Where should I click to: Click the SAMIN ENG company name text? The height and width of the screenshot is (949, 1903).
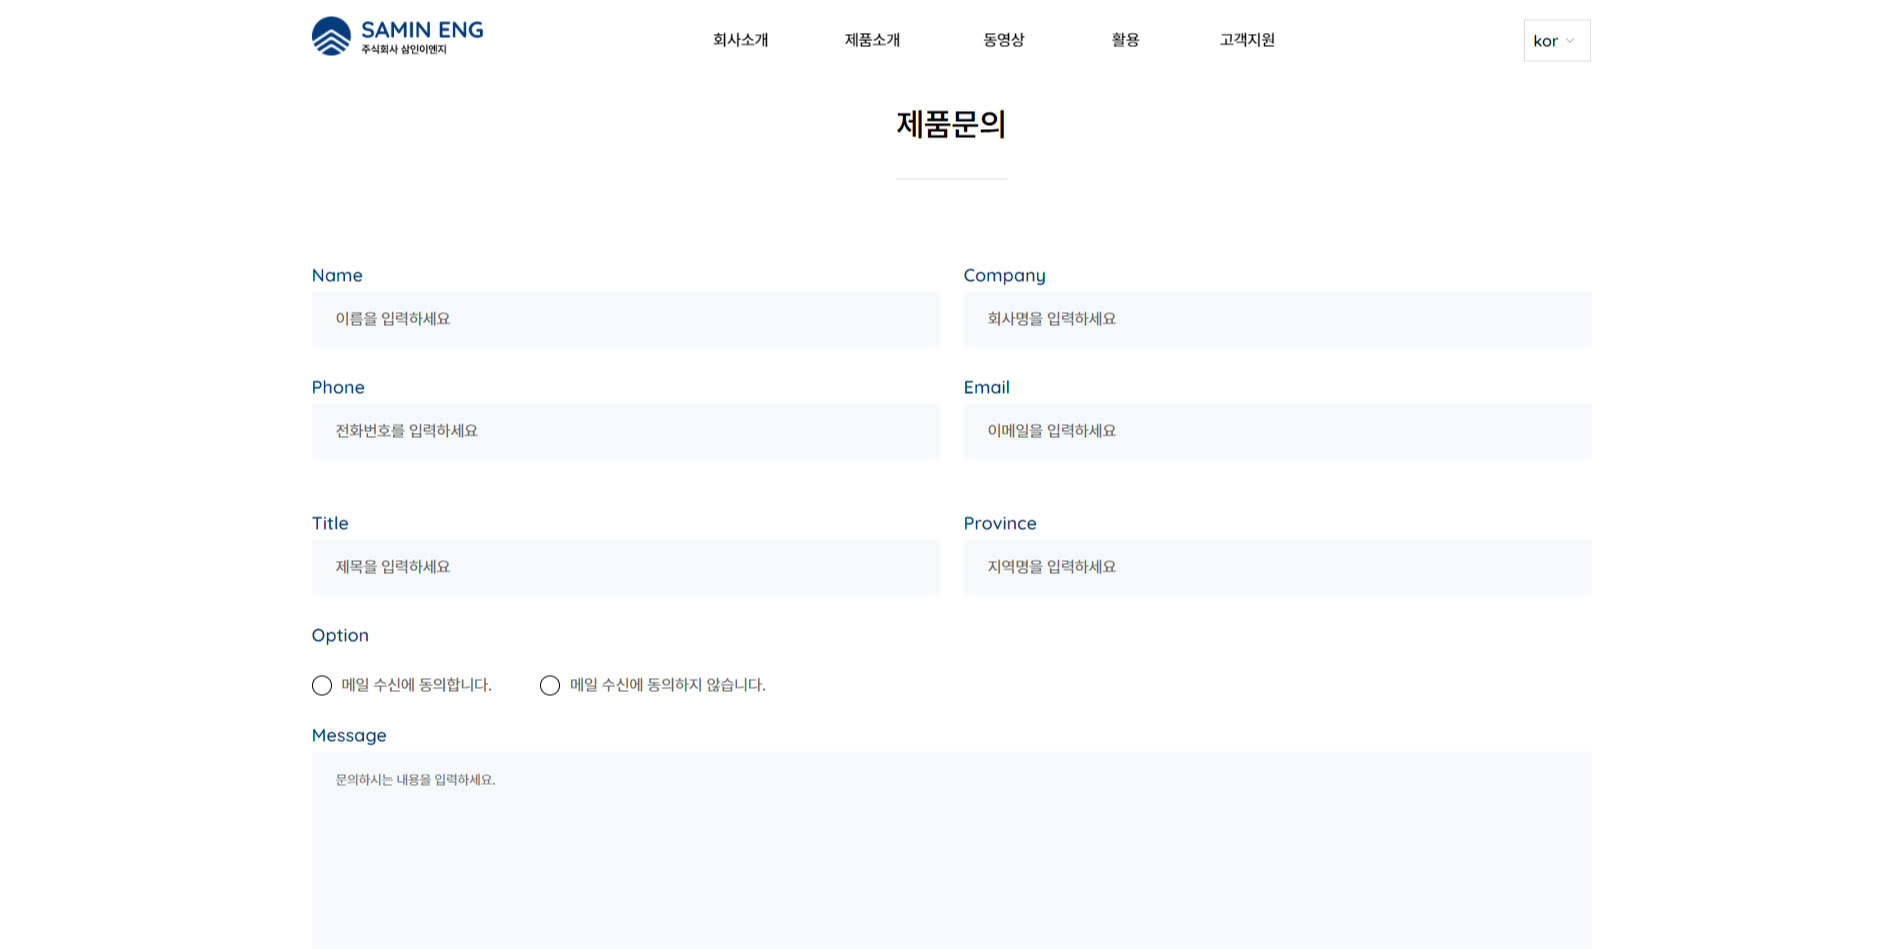422,30
